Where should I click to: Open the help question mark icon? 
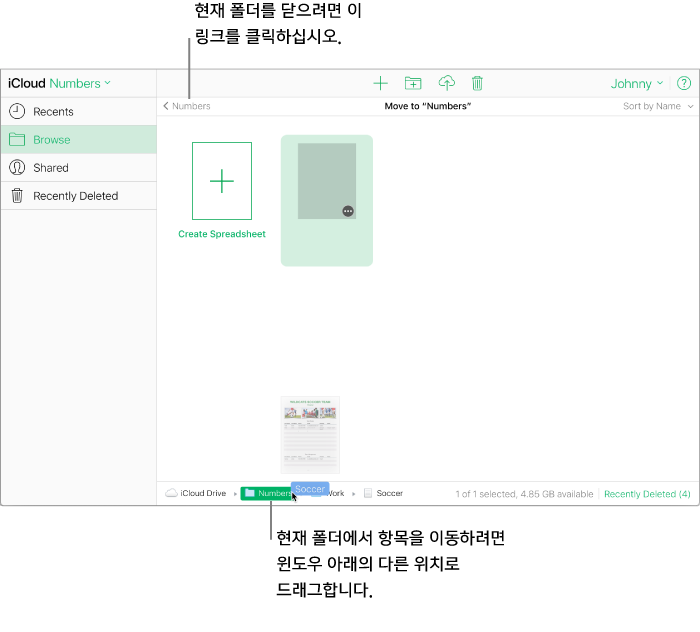683,83
